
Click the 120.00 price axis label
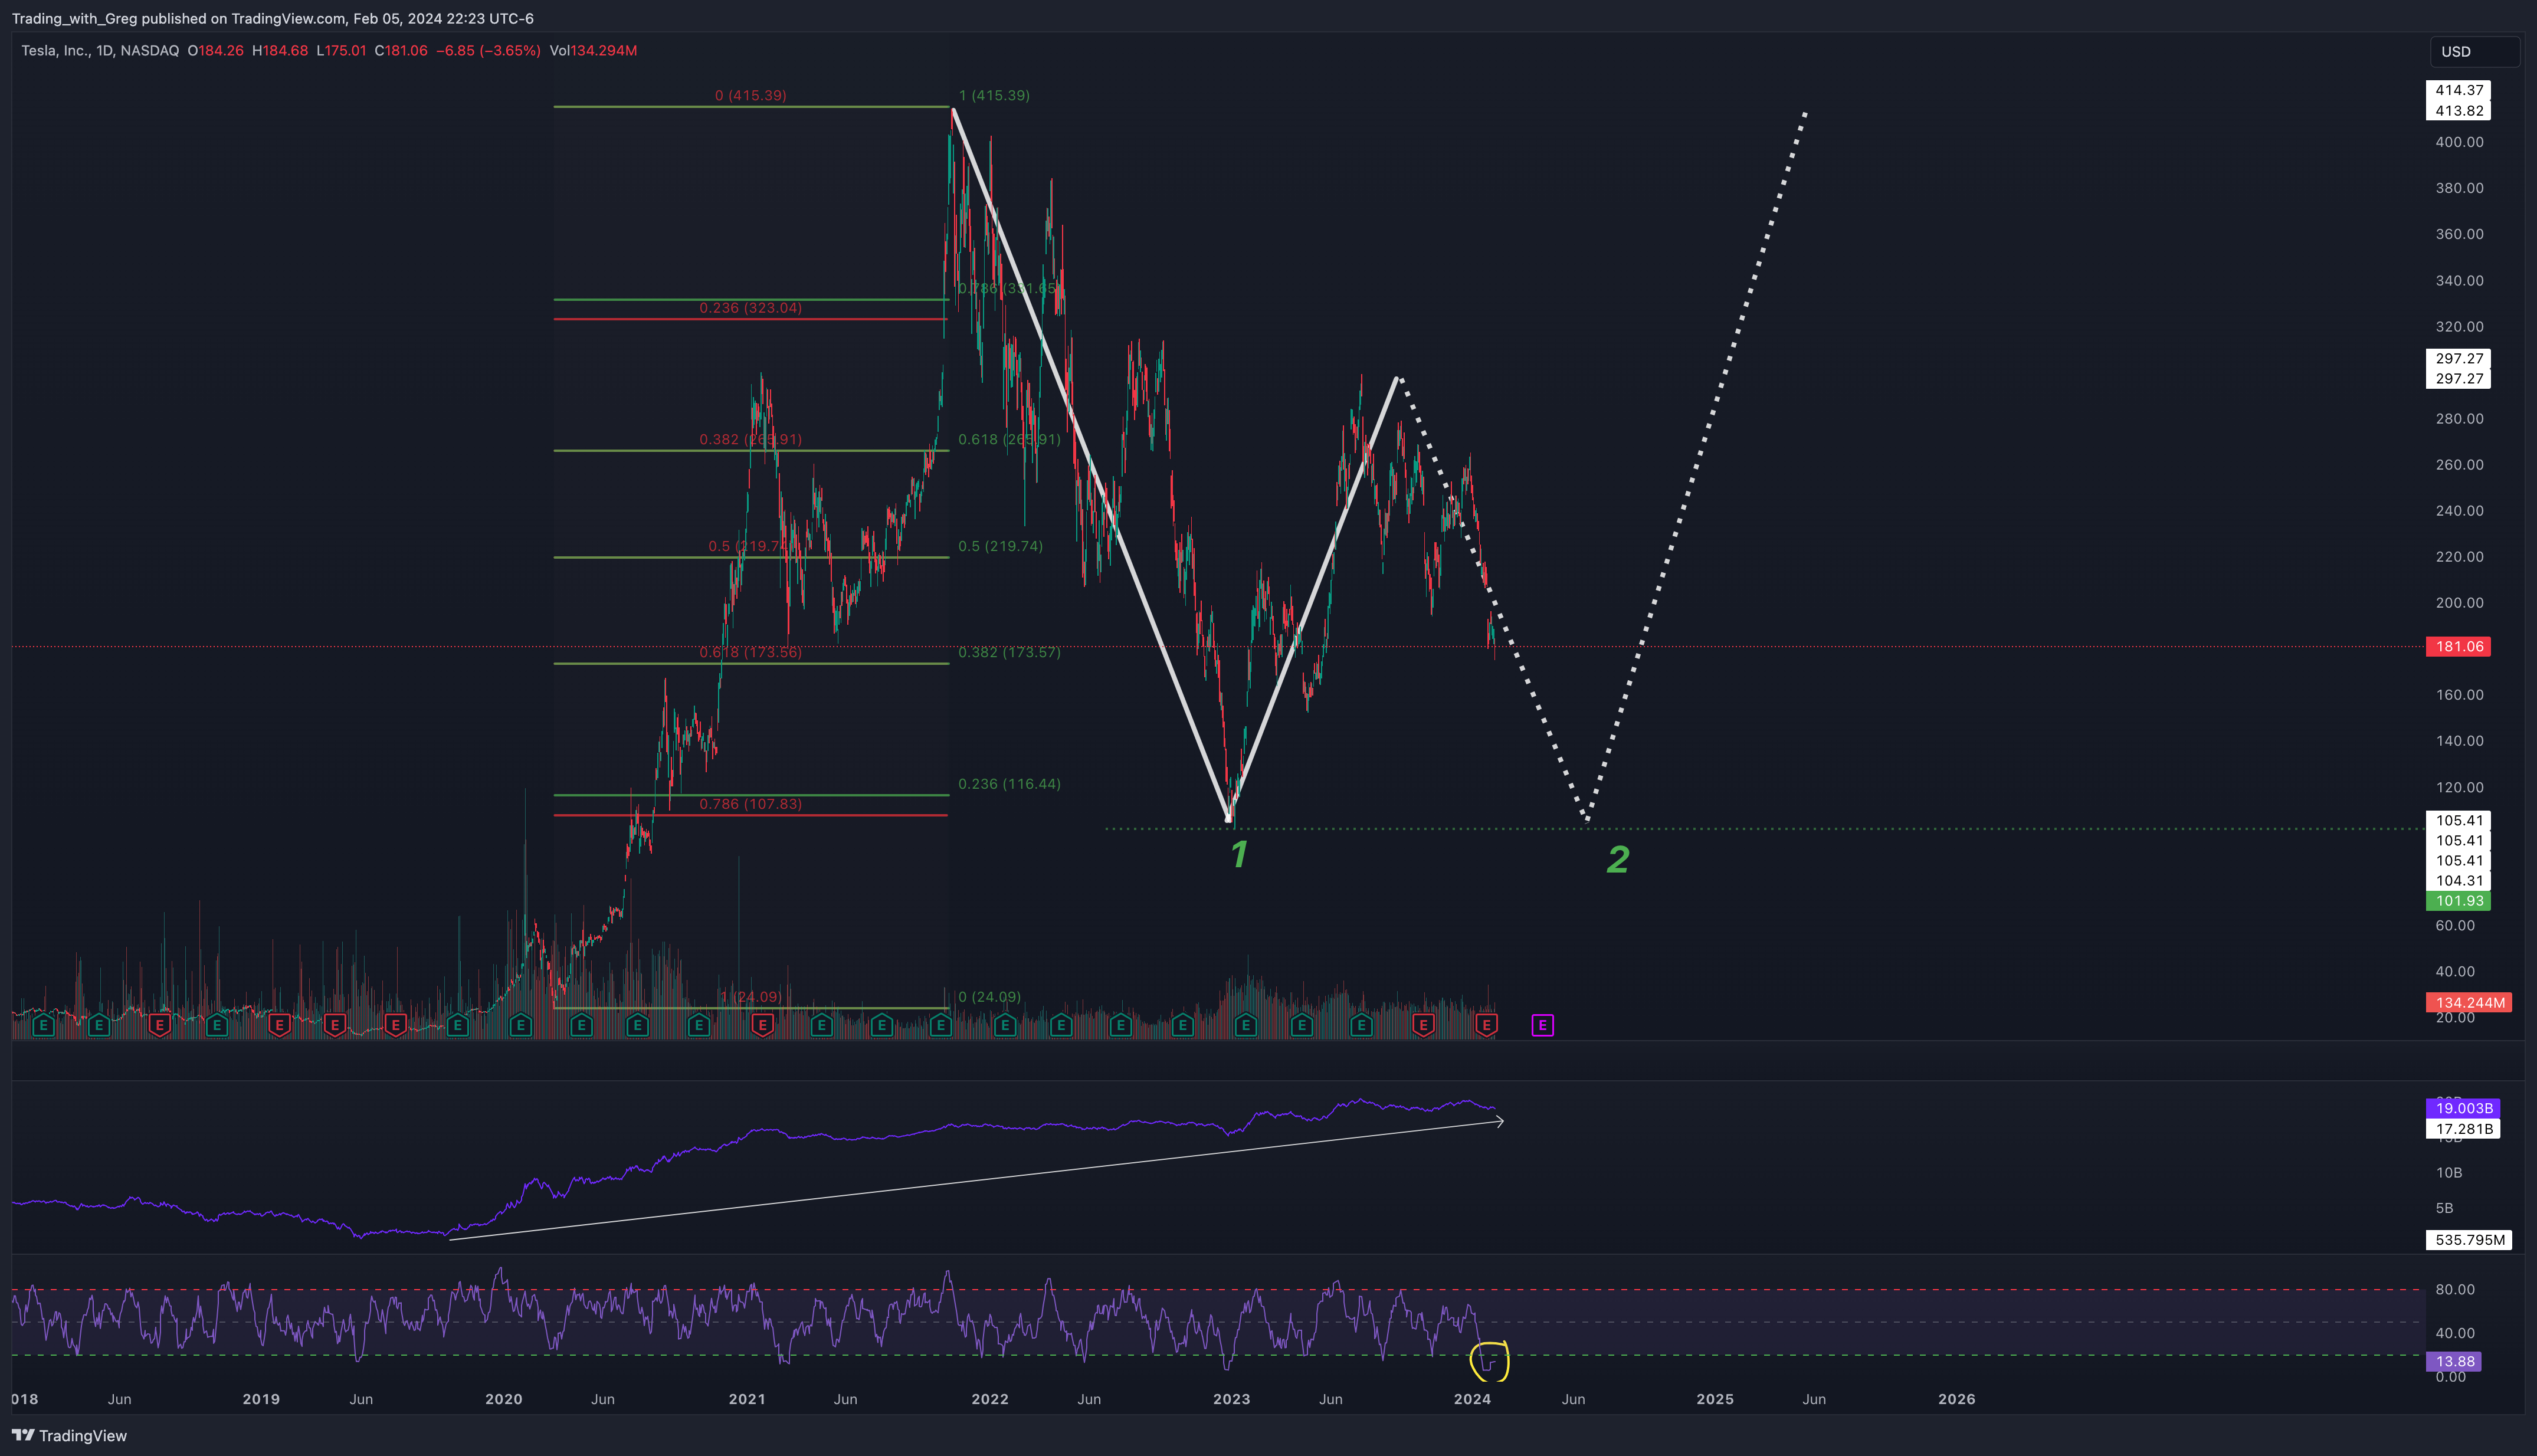point(2459,787)
